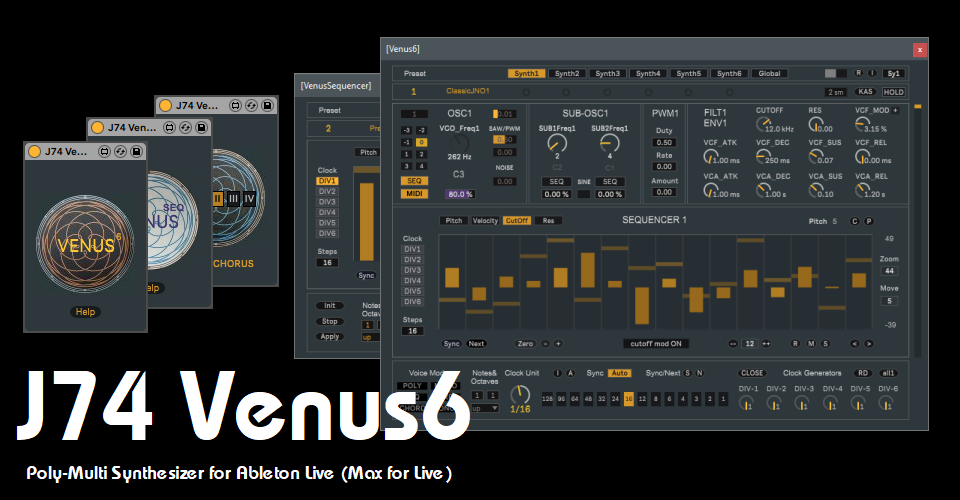Screen dimensions: 960x500
Task: Click the hot-swap icon on front Venus device
Action: pos(121,151)
